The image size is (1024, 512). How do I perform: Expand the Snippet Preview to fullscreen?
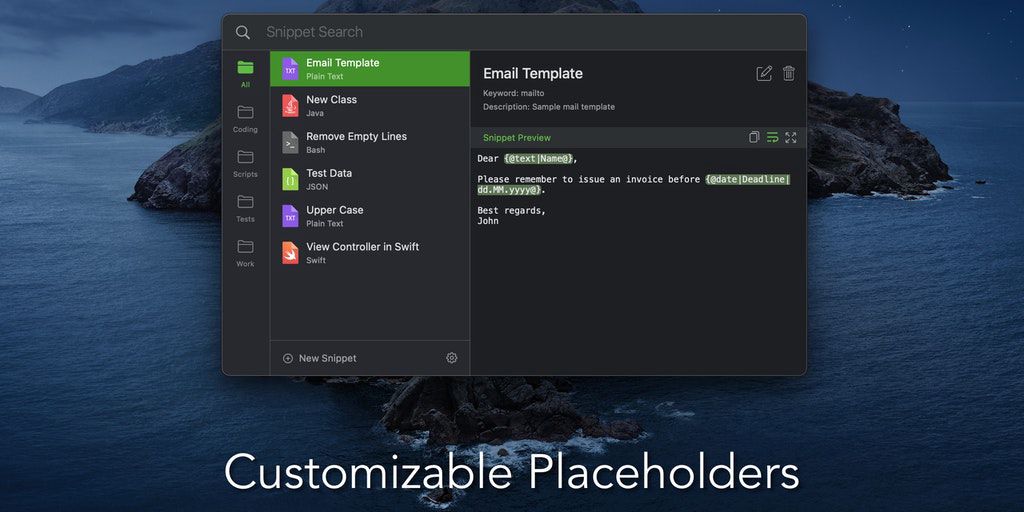(x=791, y=137)
